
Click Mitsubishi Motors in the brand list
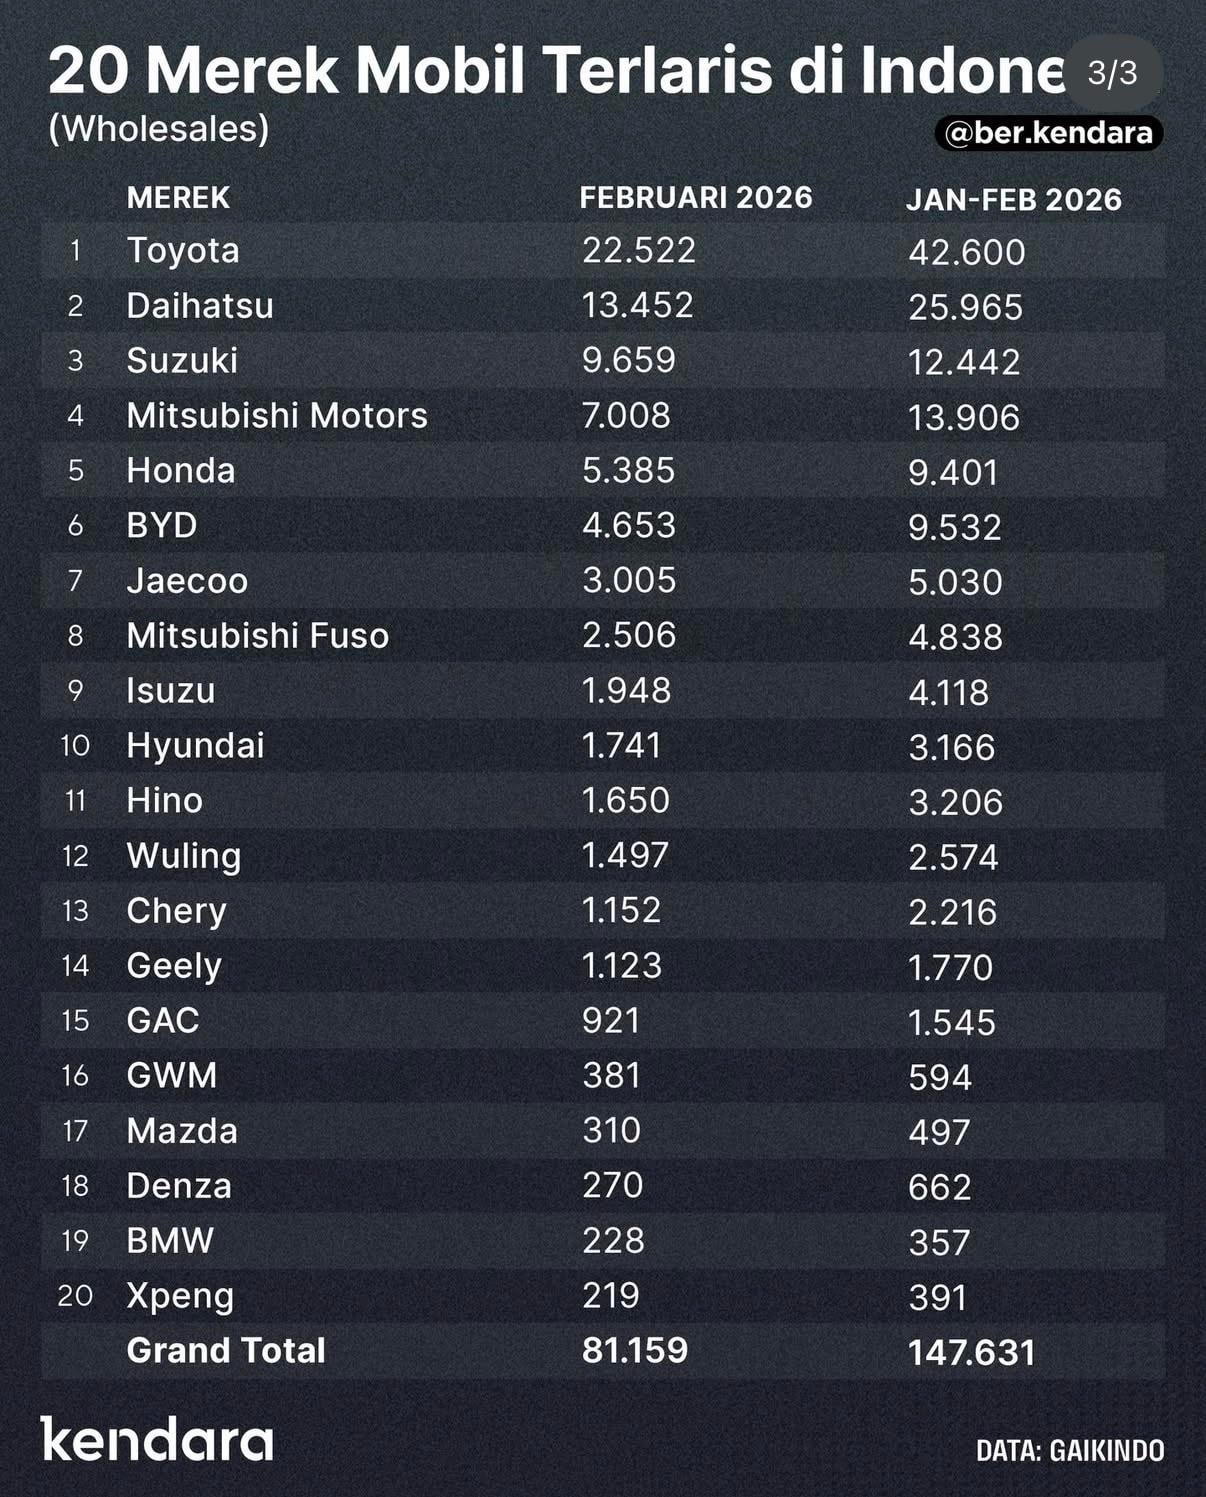pyautogui.click(x=277, y=415)
